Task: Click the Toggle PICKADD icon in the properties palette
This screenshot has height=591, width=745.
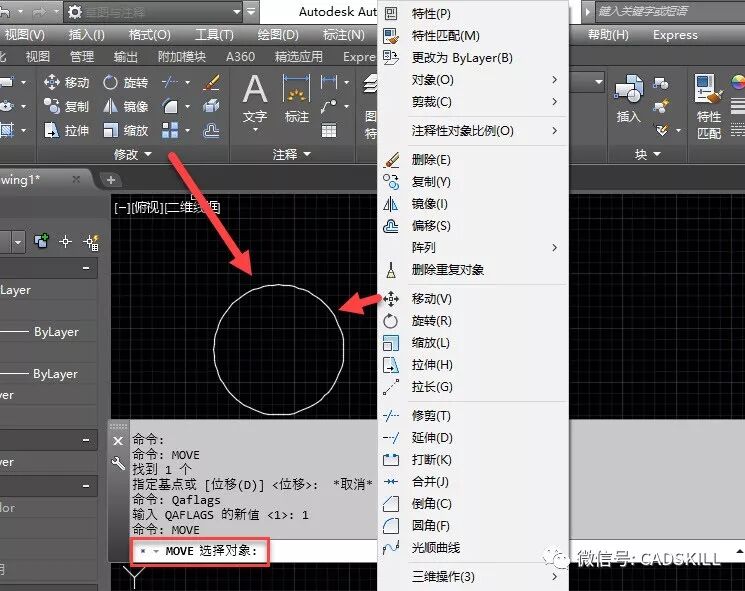Action: pyautogui.click(x=42, y=241)
